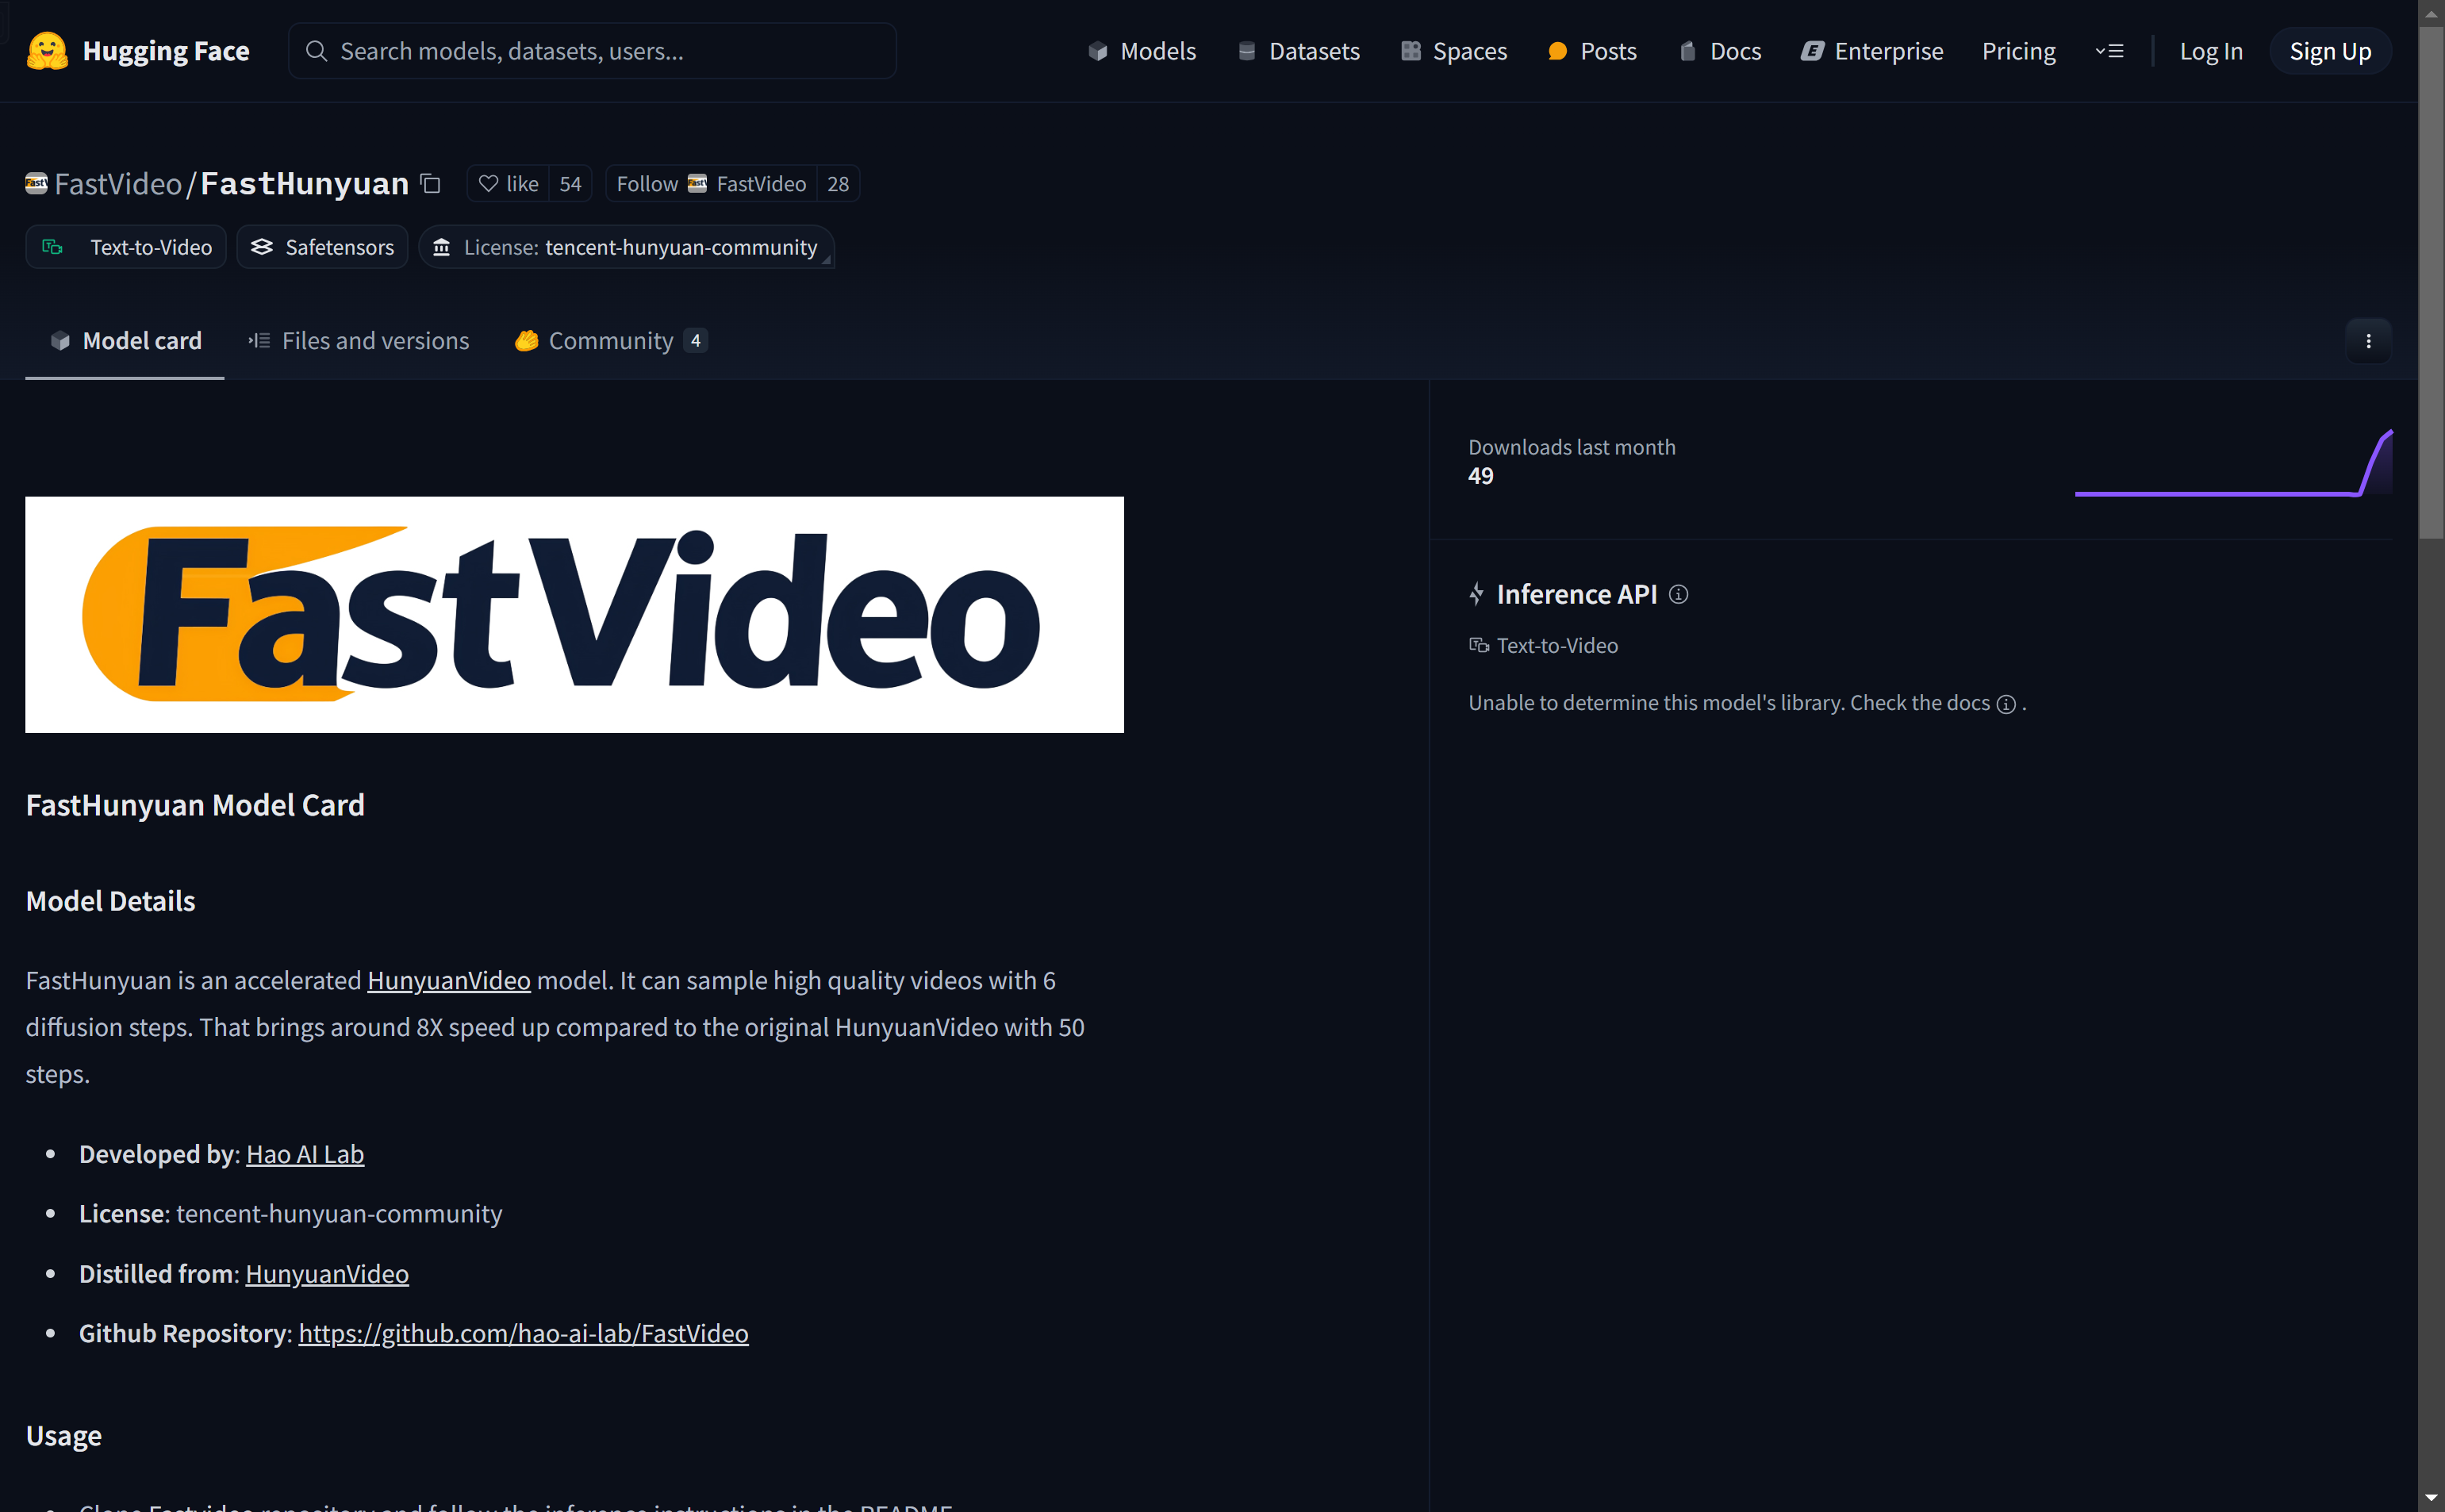2445x1512 pixels.
Task: Click the FastHunyuan model name
Action: pyautogui.click(x=304, y=184)
